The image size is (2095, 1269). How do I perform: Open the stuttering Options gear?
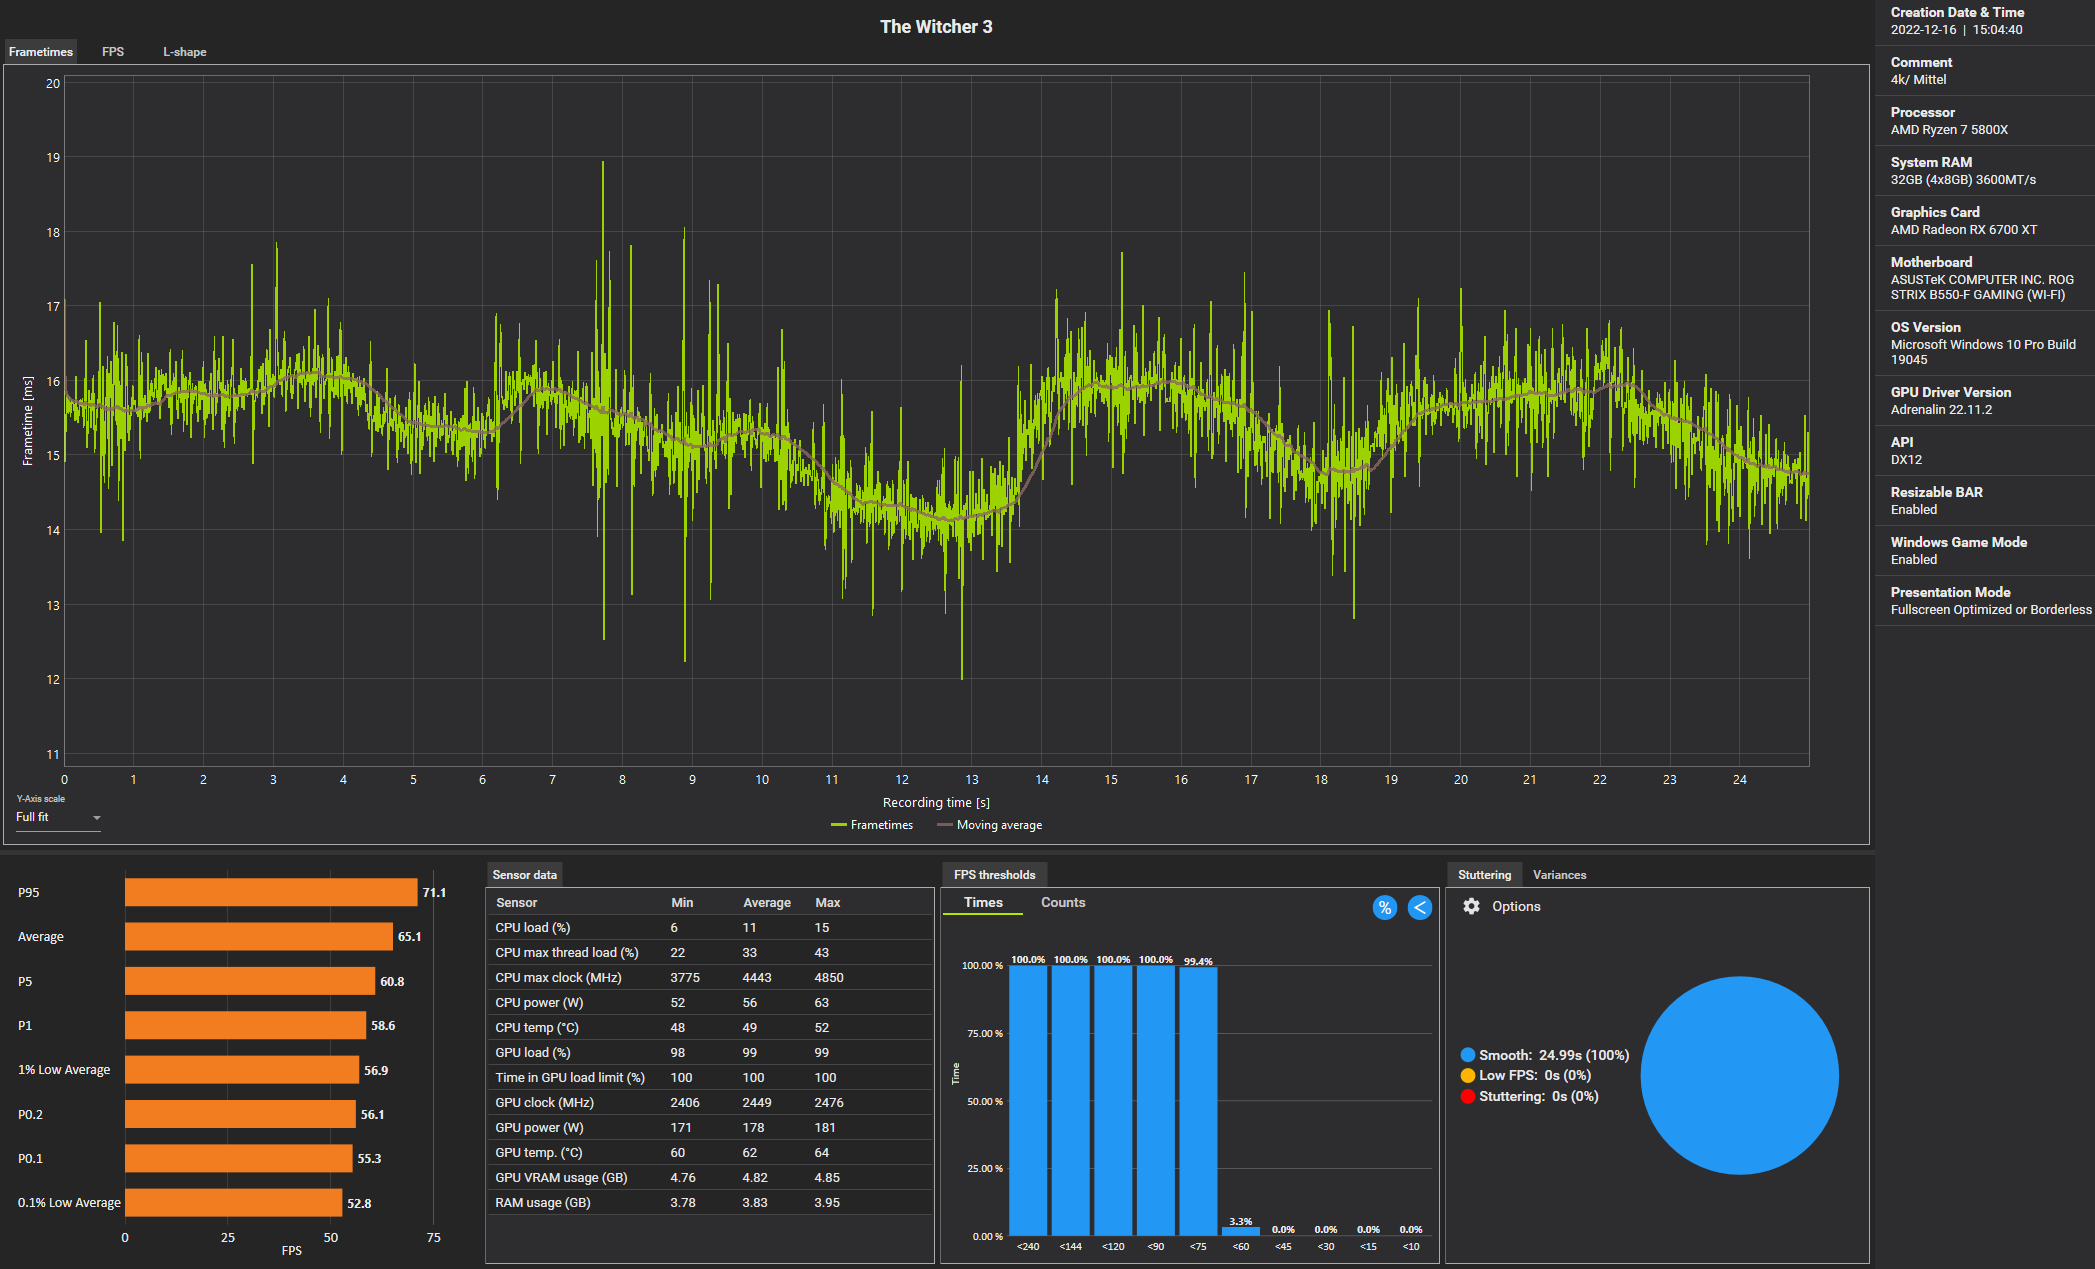pyautogui.click(x=1471, y=906)
